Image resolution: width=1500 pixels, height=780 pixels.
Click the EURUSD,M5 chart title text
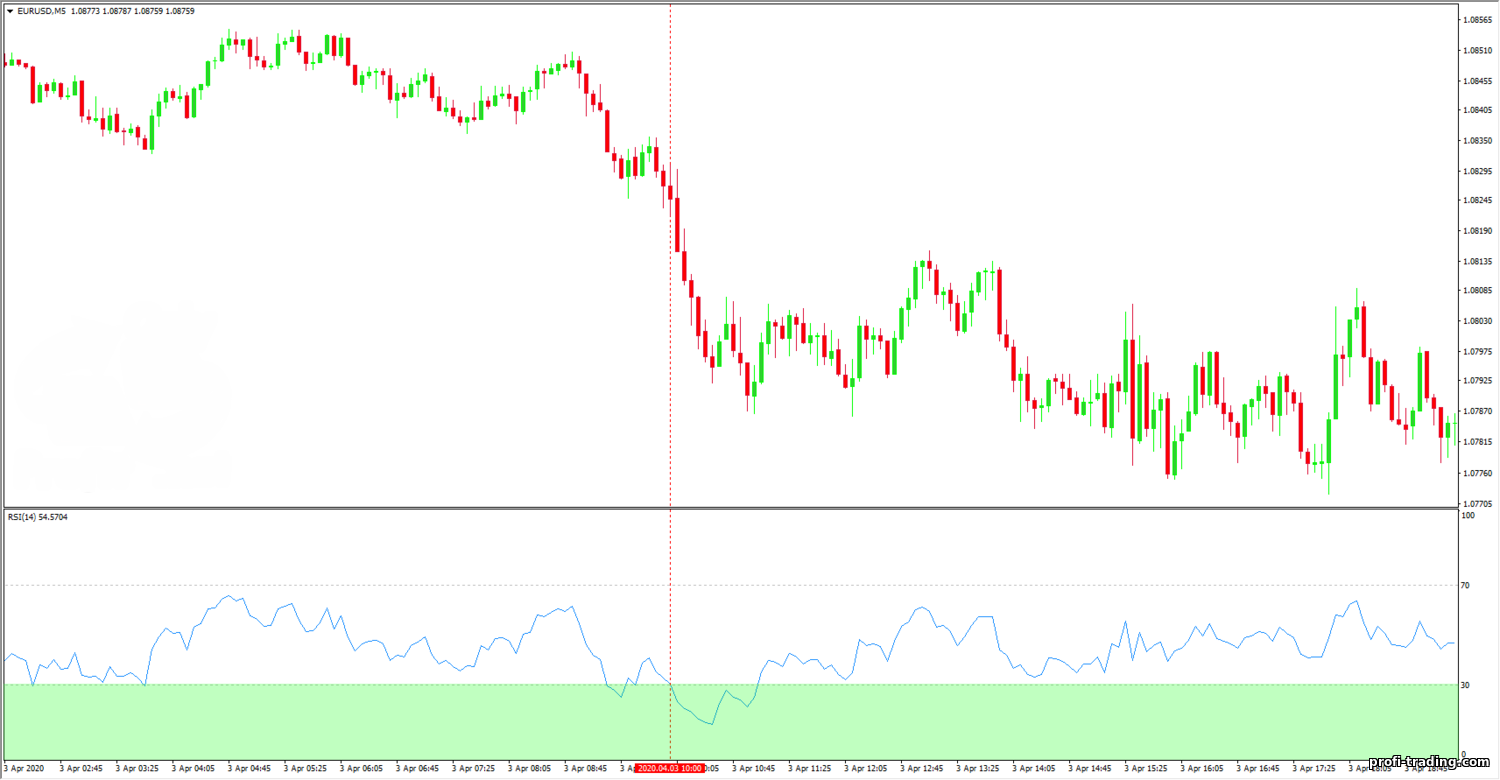click(x=42, y=11)
